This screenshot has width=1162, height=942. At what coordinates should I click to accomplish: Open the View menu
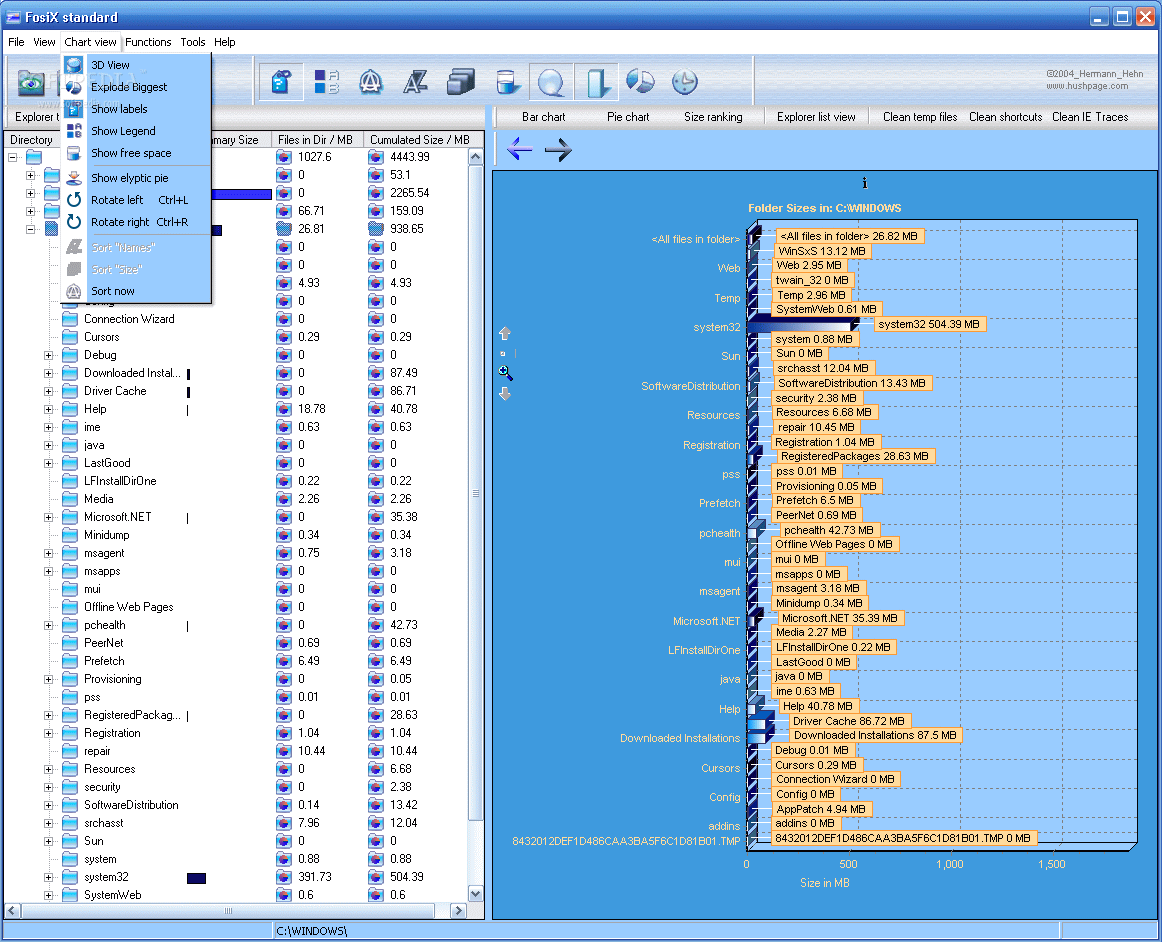[x=44, y=42]
